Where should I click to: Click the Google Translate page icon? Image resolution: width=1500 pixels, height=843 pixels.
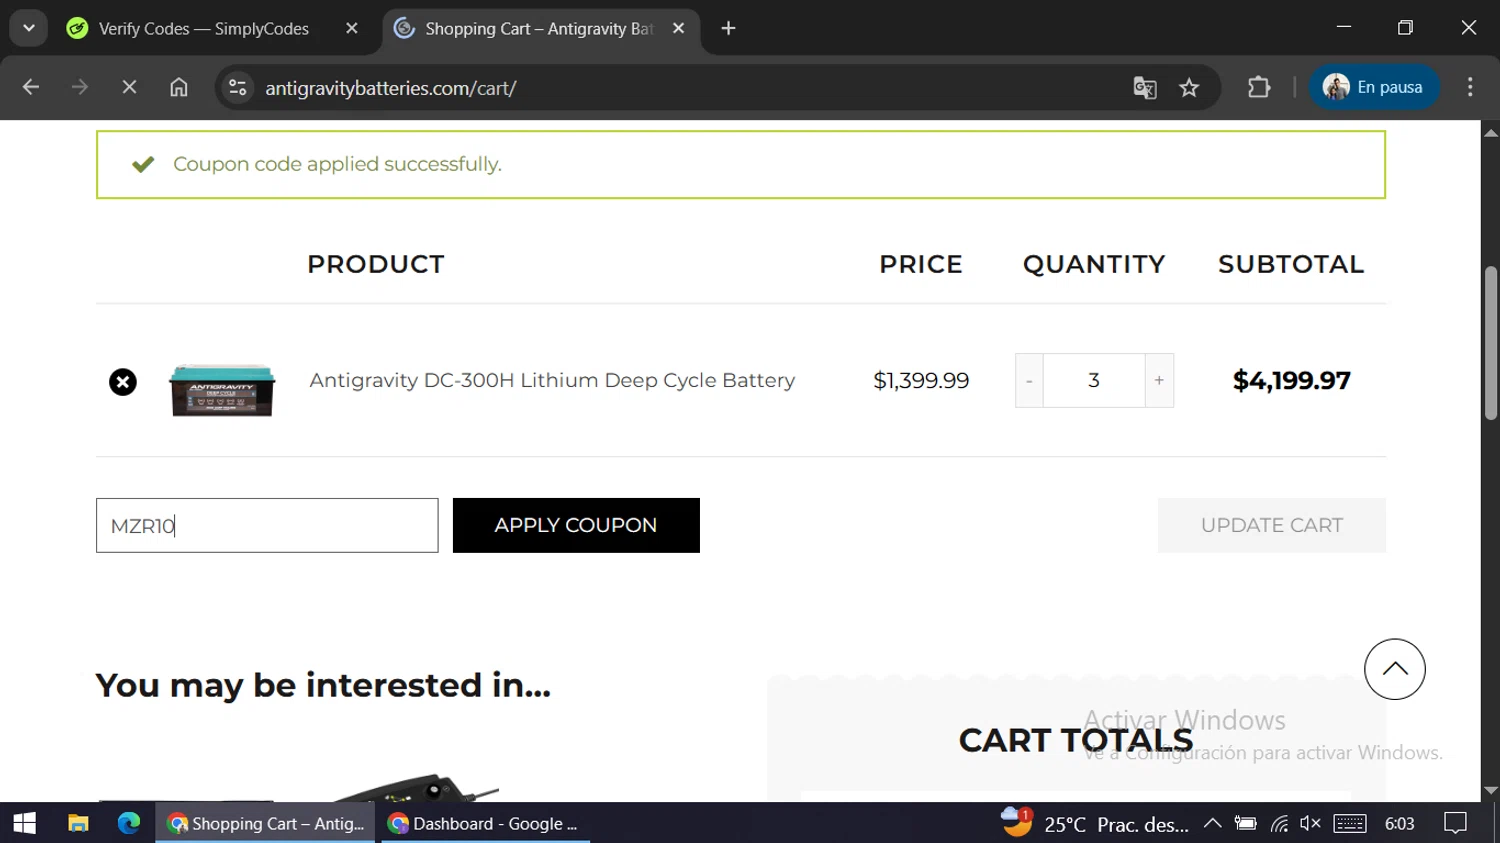[x=1145, y=88]
